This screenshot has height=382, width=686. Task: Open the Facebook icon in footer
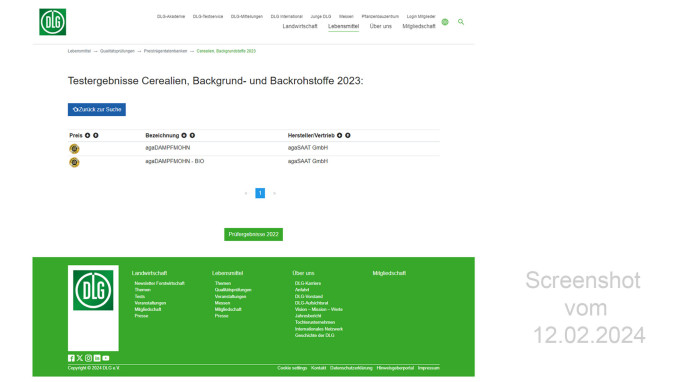point(71,358)
